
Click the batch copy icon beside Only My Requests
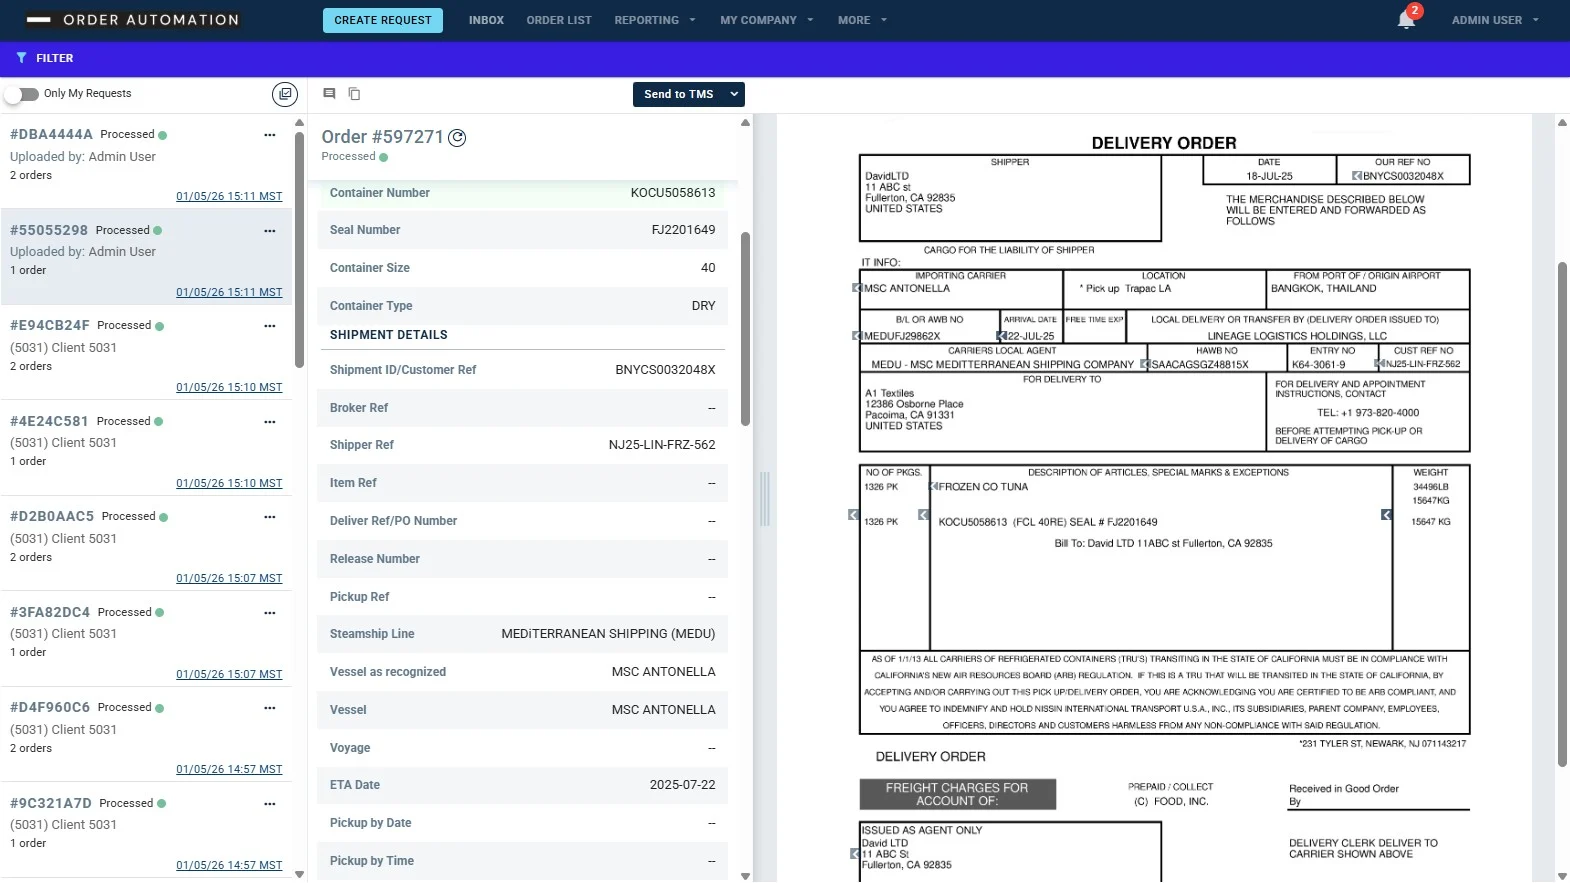tap(285, 94)
